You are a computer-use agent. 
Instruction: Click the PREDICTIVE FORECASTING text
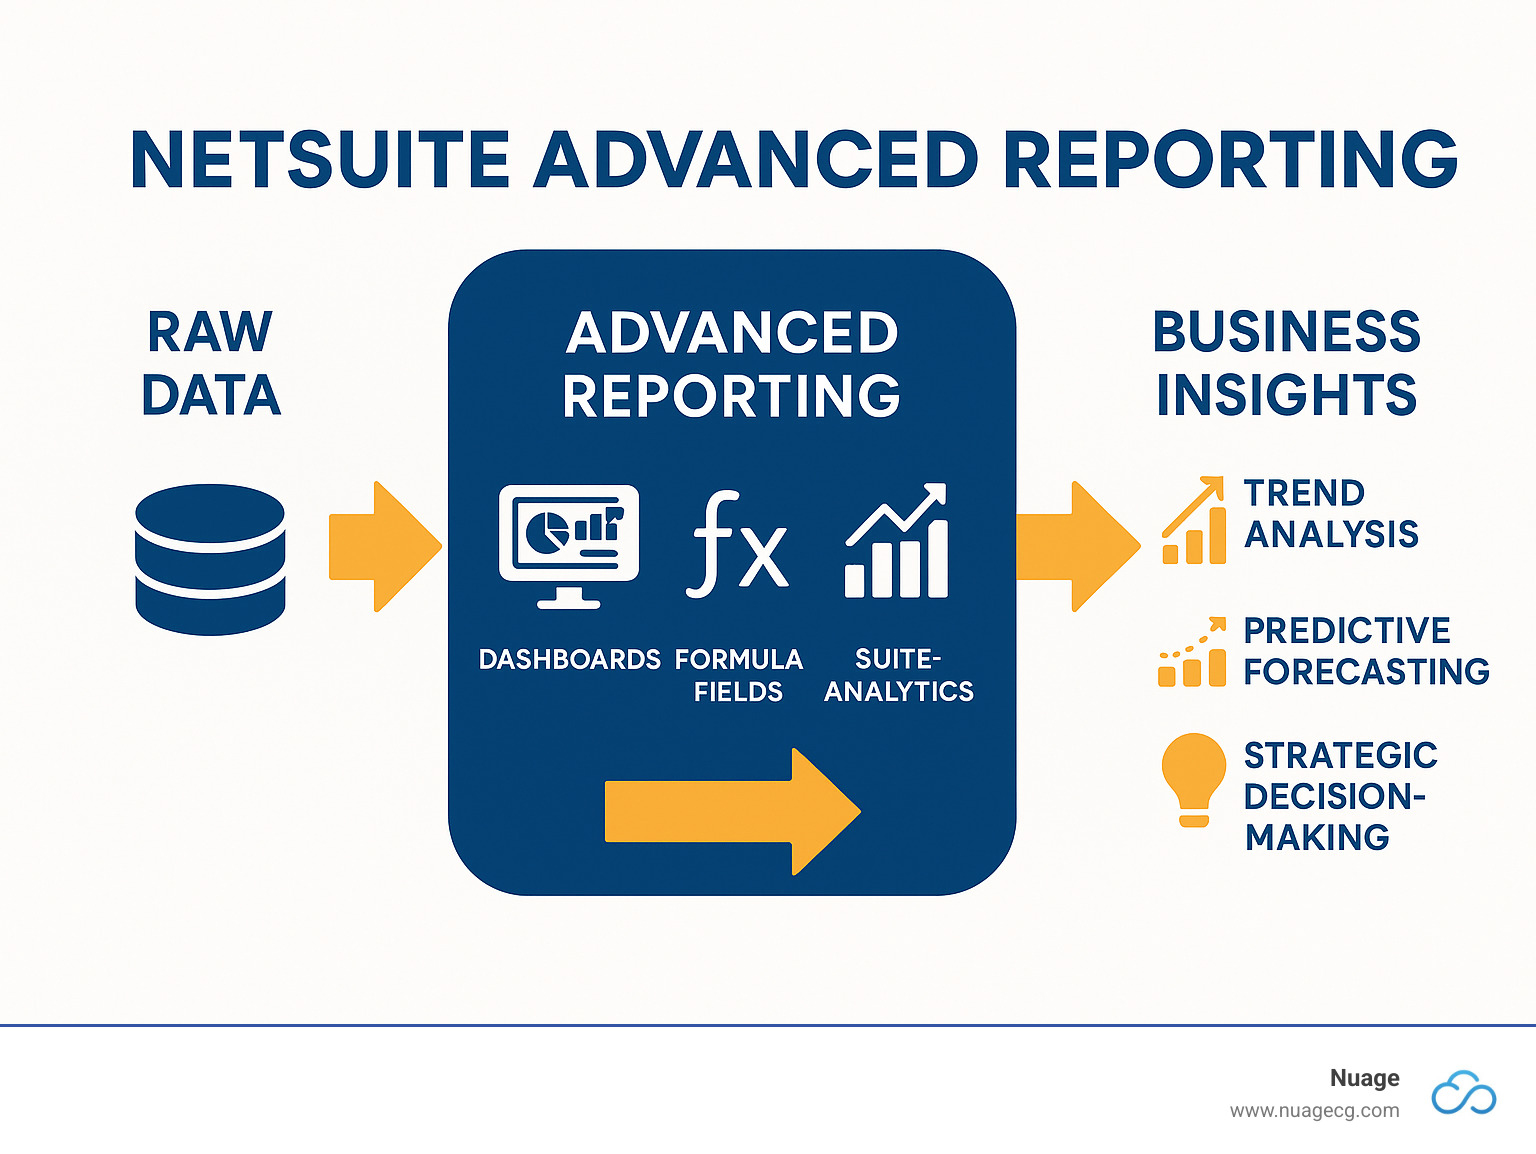click(1366, 651)
